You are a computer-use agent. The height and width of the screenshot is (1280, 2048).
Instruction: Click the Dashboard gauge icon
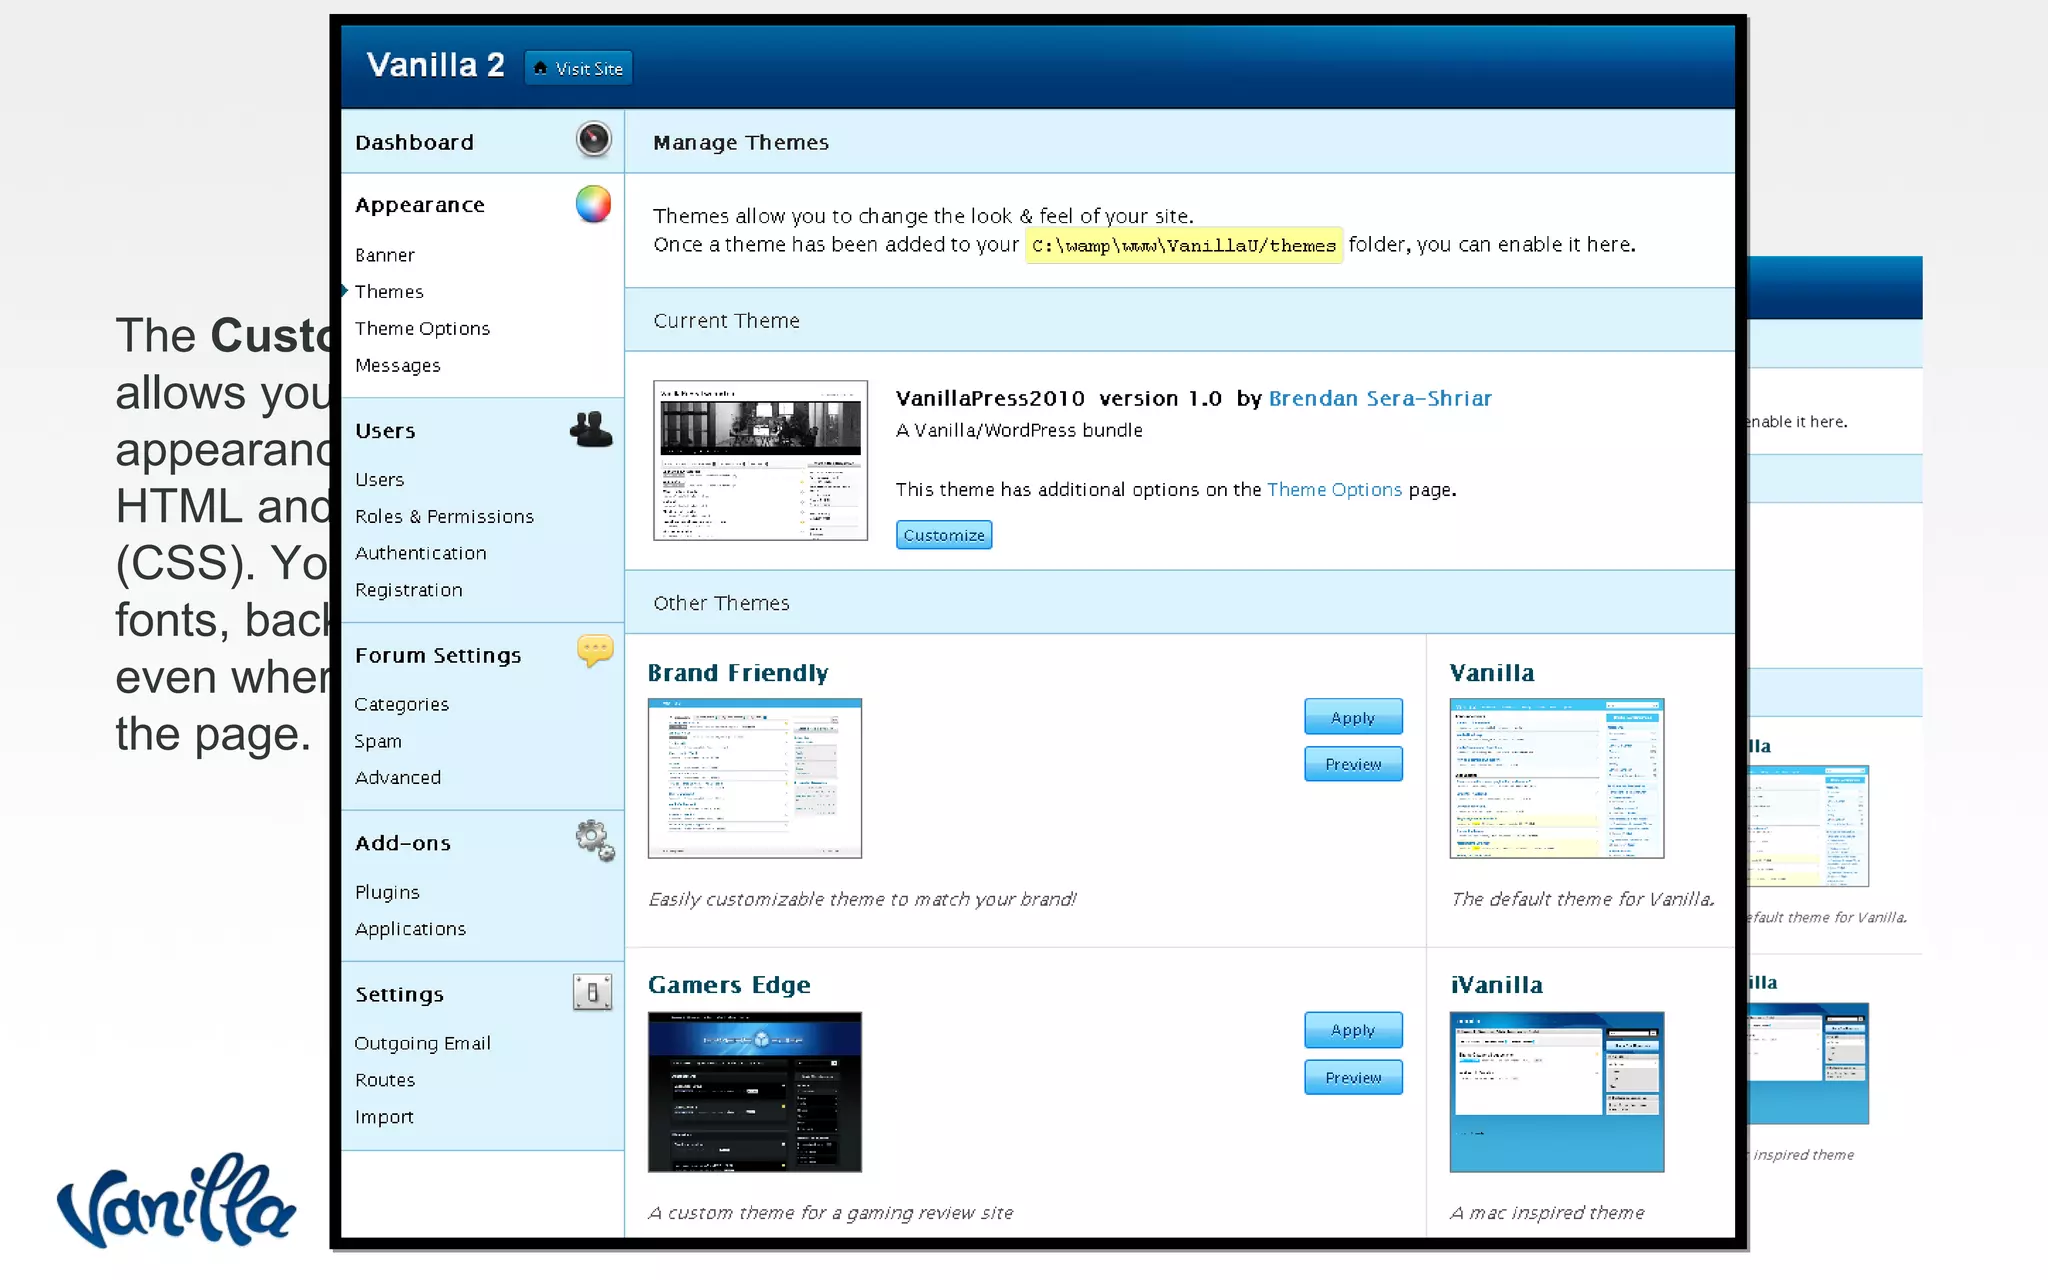tap(593, 139)
